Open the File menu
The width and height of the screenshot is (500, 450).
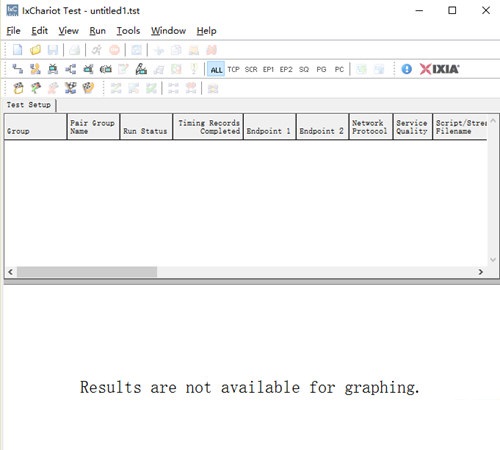pos(13,31)
